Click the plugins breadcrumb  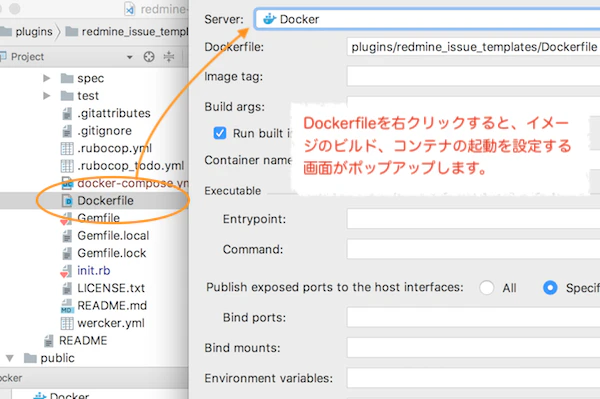(x=34, y=32)
